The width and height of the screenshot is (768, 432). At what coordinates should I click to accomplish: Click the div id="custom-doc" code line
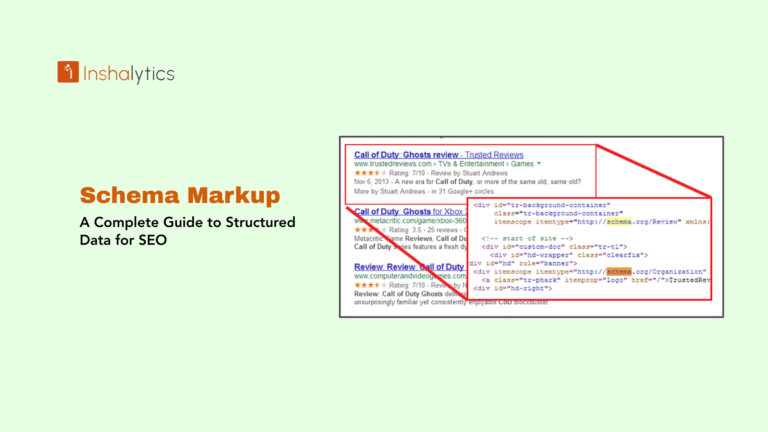click(x=554, y=247)
